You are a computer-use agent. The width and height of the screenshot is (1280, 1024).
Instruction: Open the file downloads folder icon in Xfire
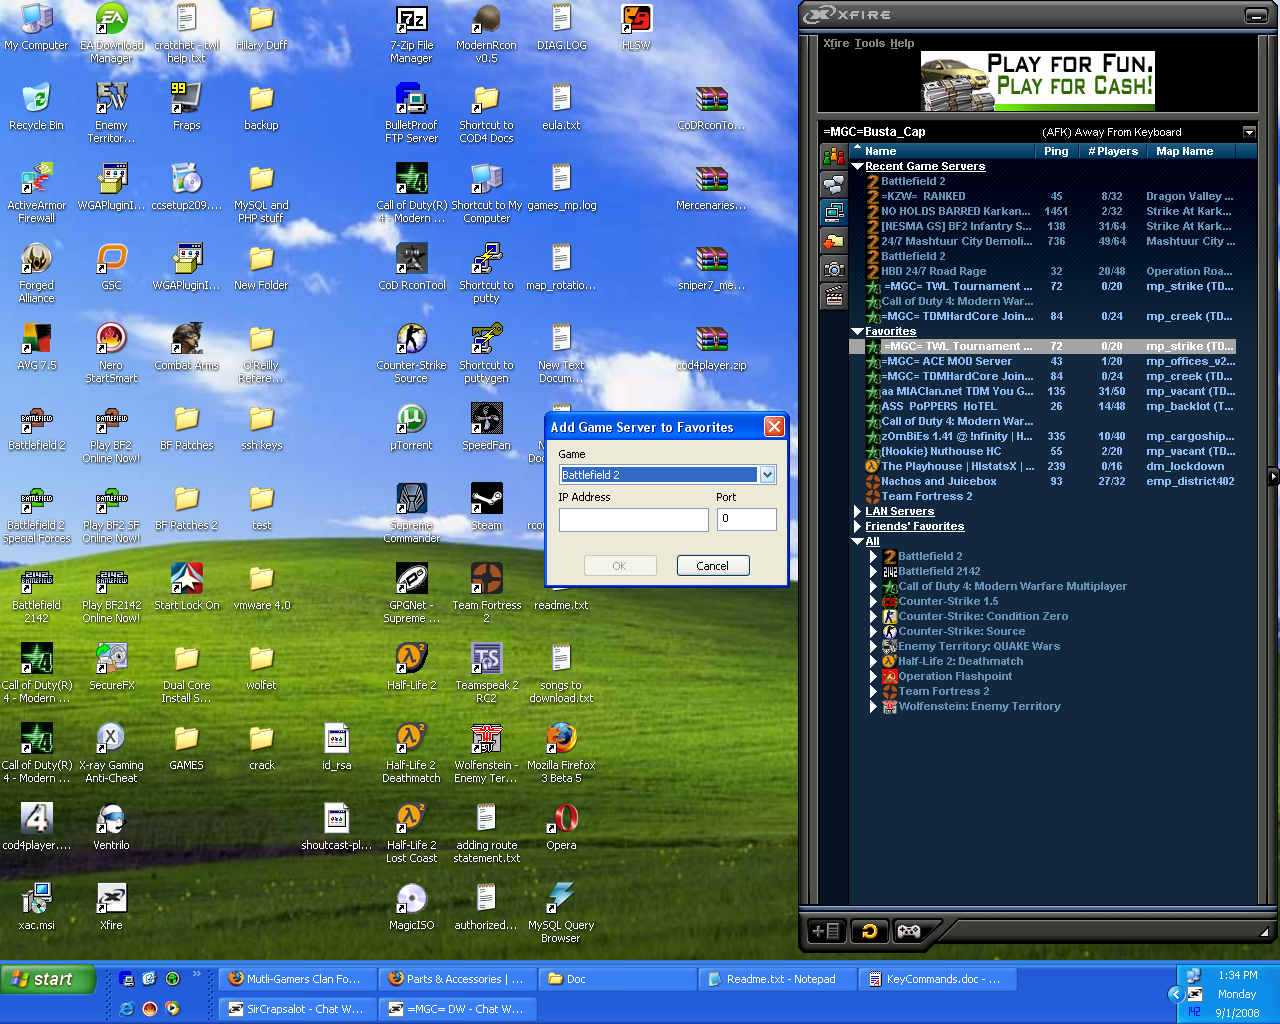click(834, 240)
